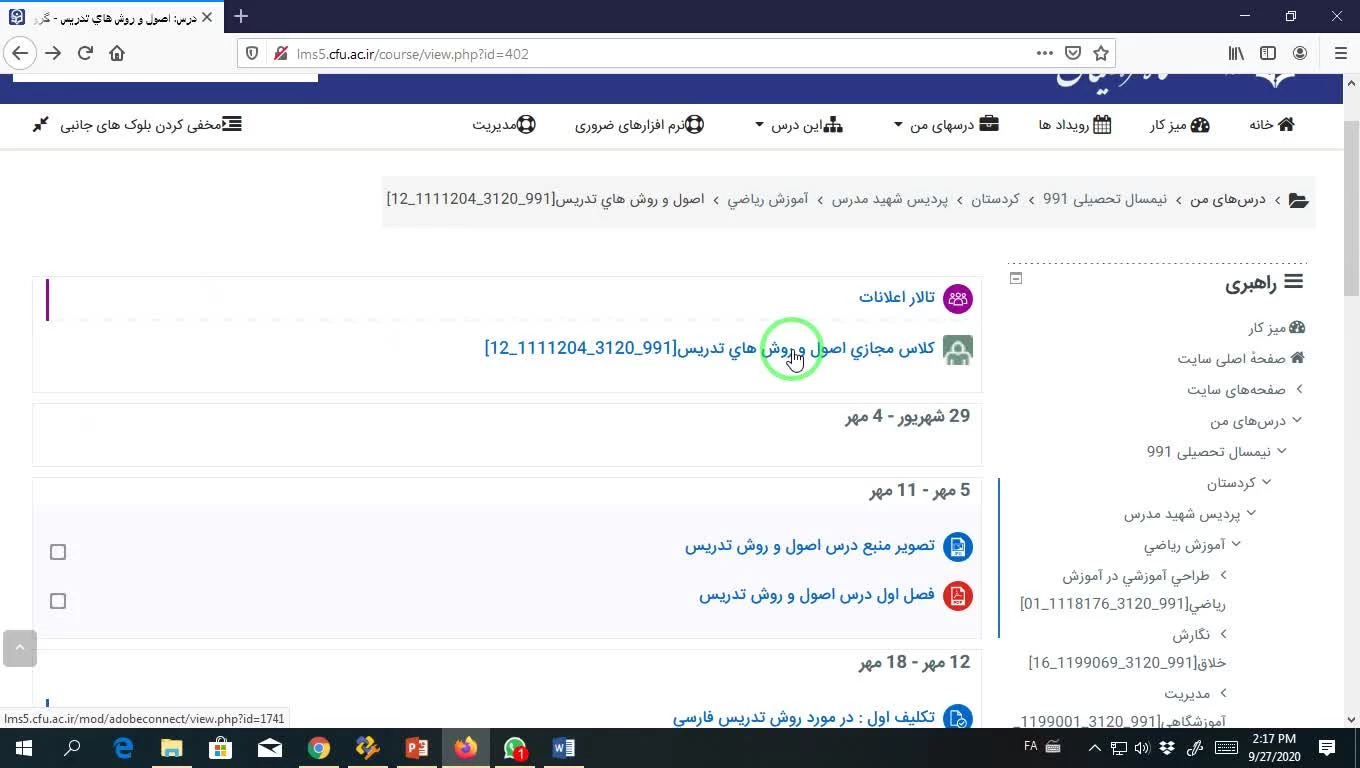
Task: Go to رویداد ها in the top menu
Action: pyautogui.click(x=1074, y=125)
